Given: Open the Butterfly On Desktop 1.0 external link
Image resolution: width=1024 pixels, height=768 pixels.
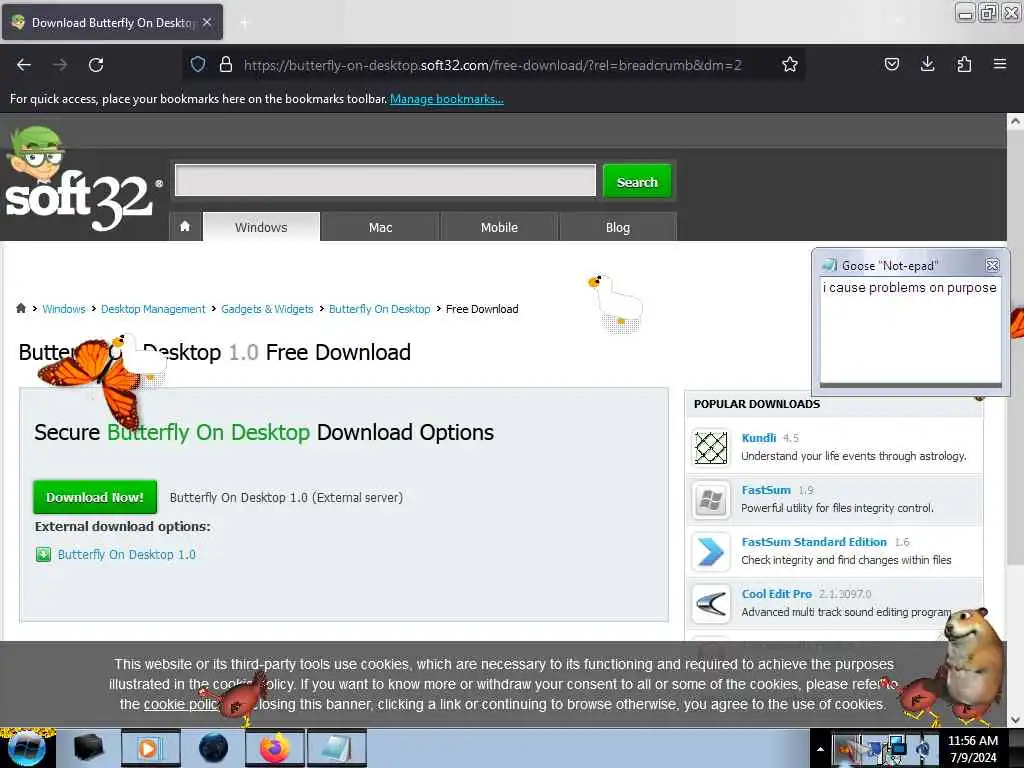Looking at the screenshot, I should (127, 554).
